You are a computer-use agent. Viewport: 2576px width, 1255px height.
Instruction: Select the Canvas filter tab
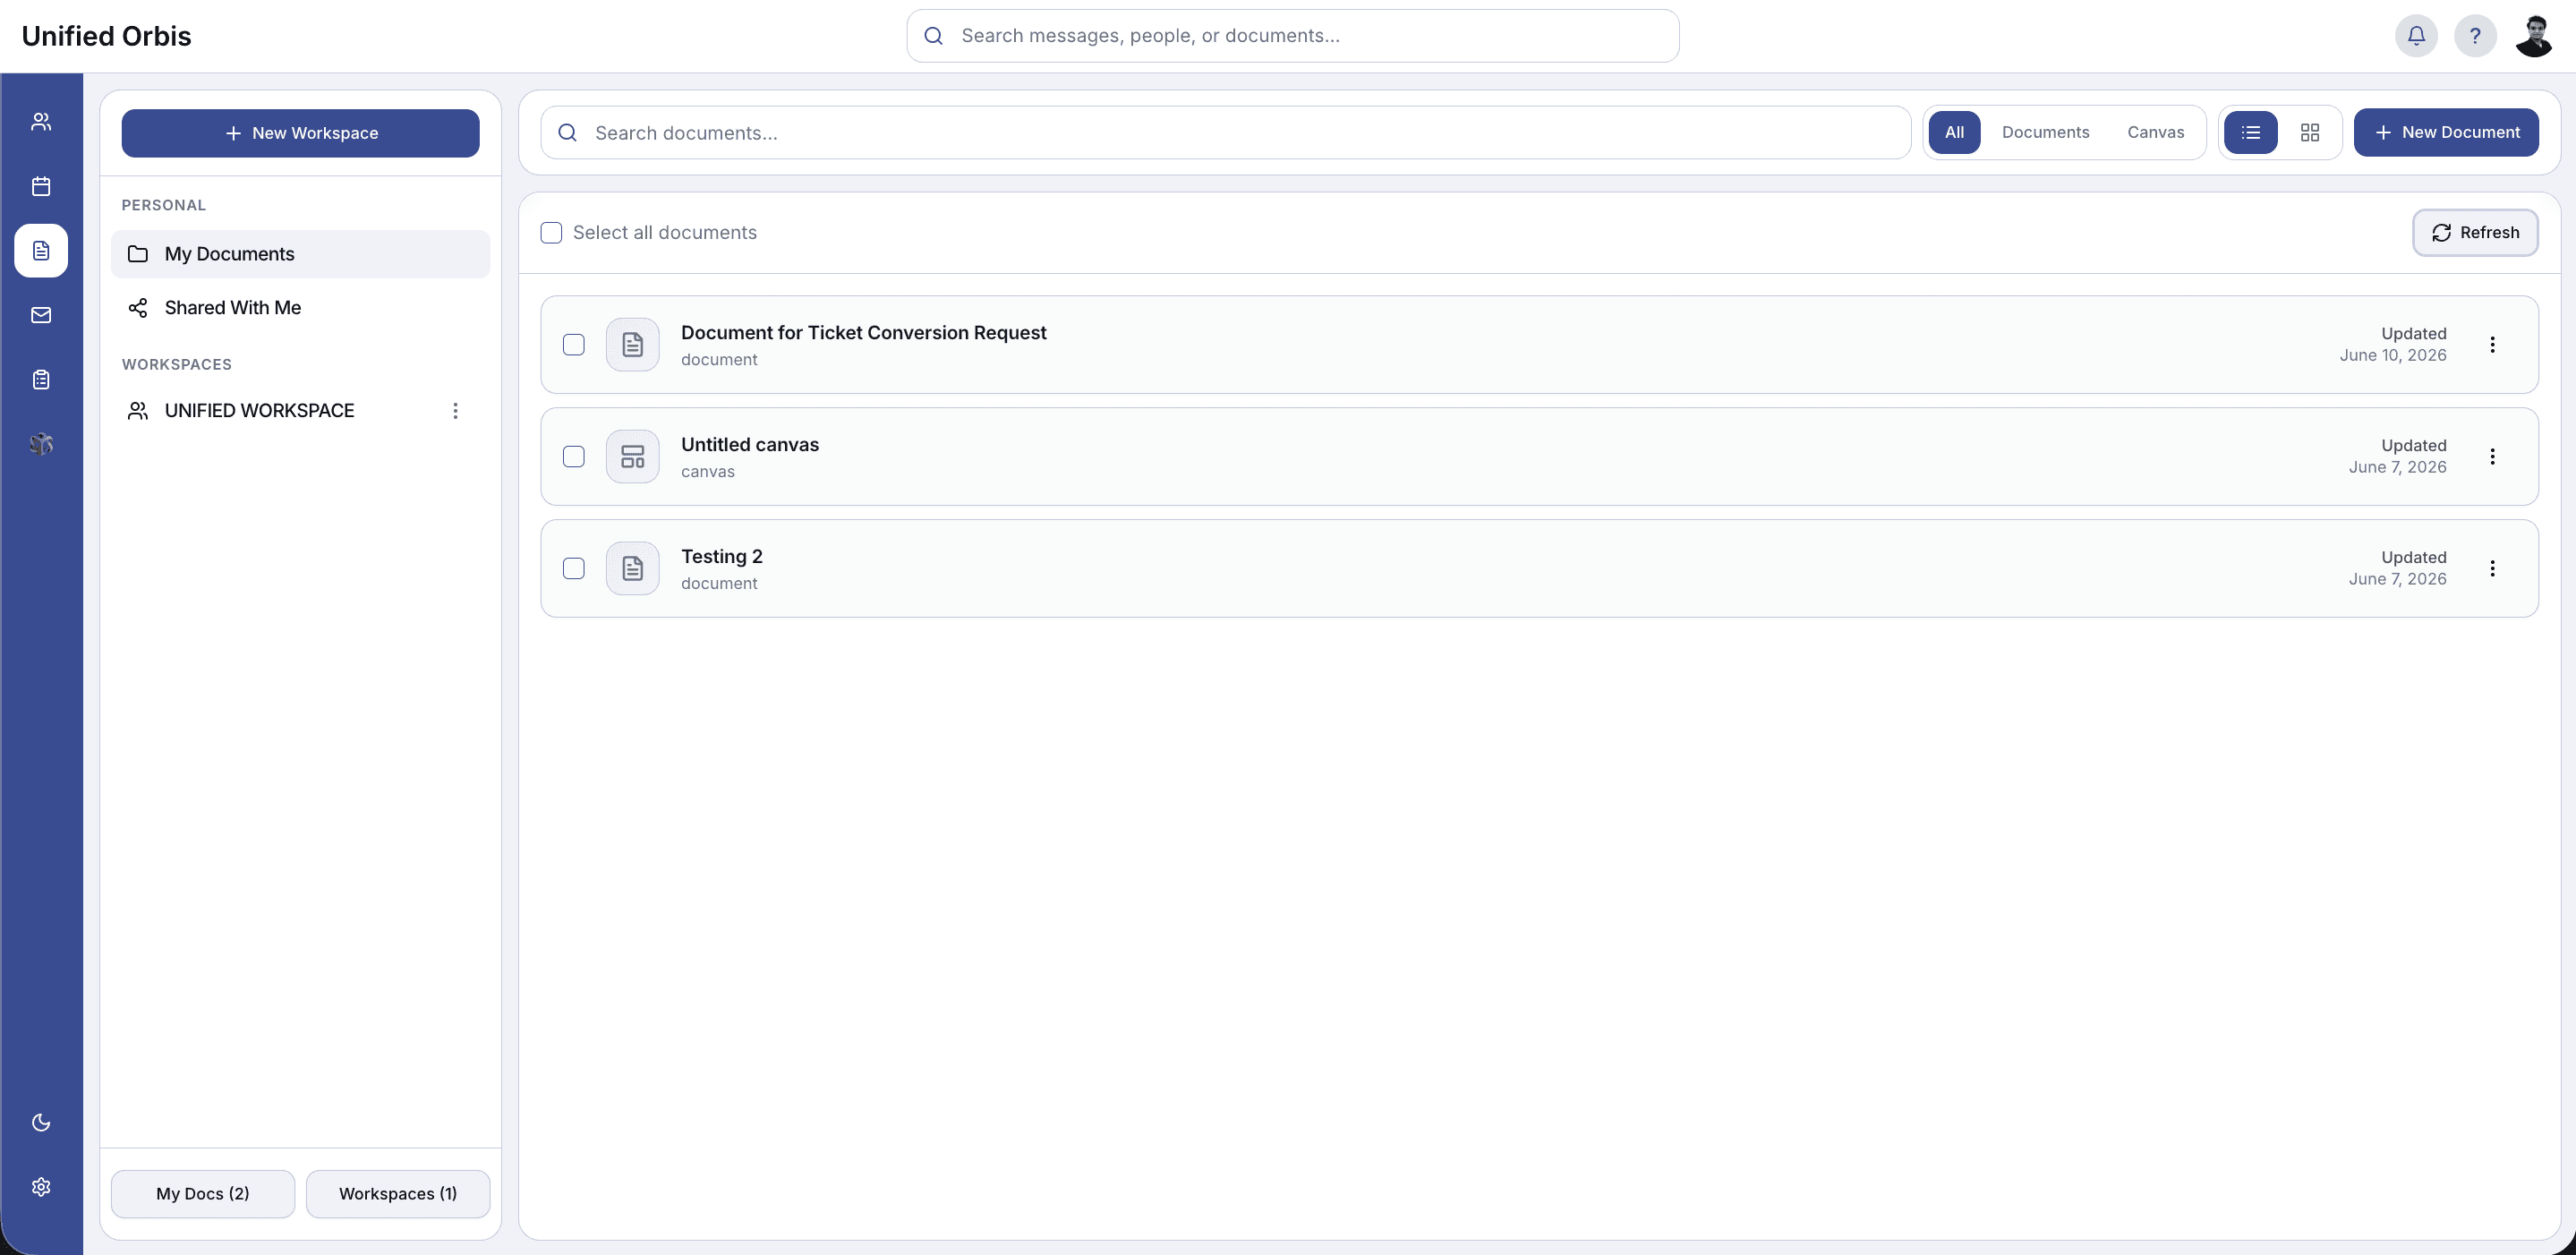pyautogui.click(x=2155, y=132)
